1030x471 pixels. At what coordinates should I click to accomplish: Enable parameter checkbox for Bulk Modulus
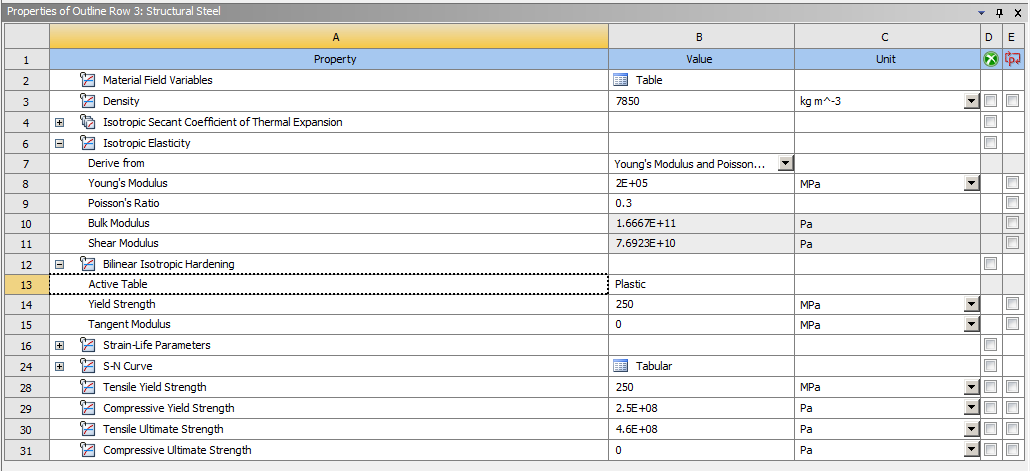coord(1012,223)
